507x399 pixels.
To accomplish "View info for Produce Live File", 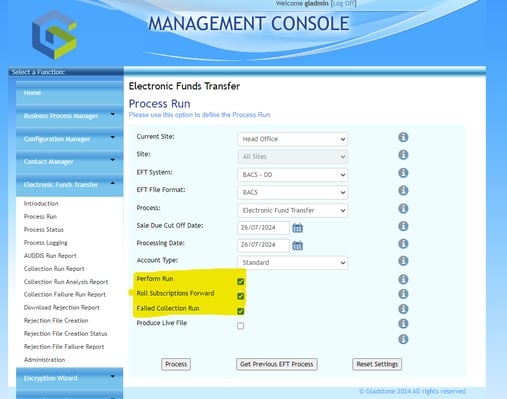I will click(x=403, y=323).
